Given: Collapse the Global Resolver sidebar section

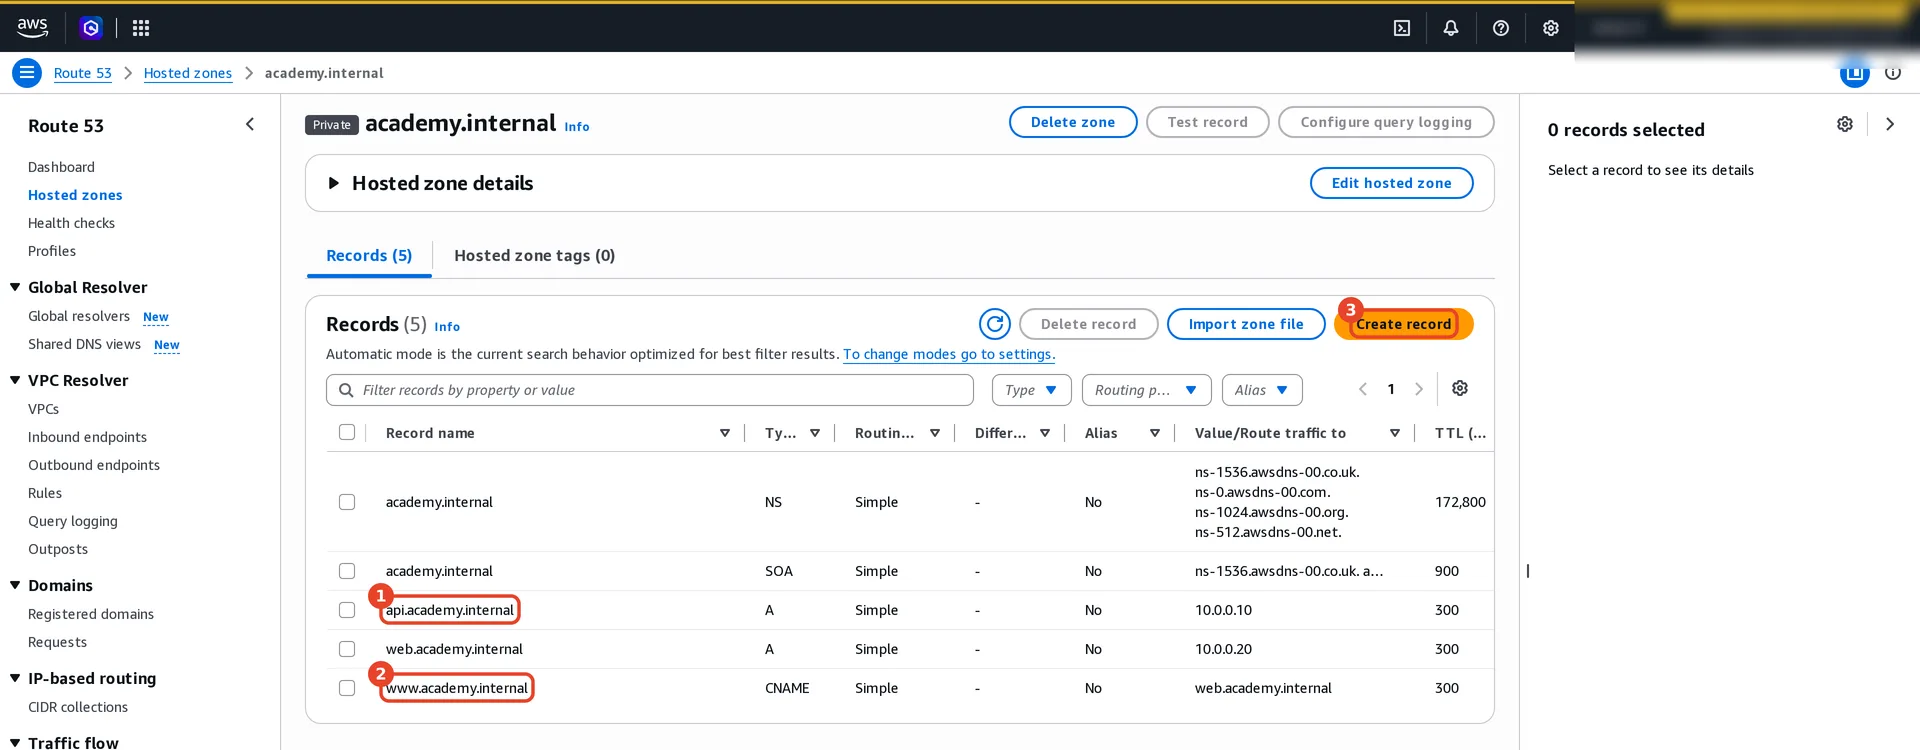Looking at the screenshot, I should click(x=15, y=287).
